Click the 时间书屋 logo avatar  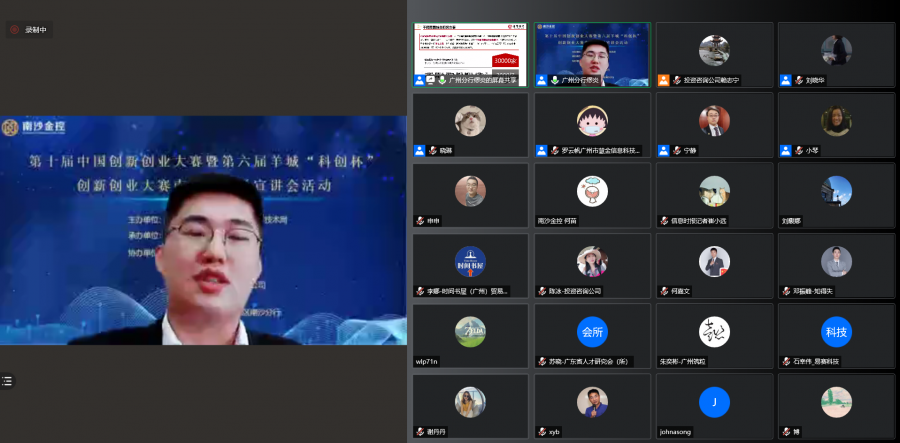coord(470,261)
